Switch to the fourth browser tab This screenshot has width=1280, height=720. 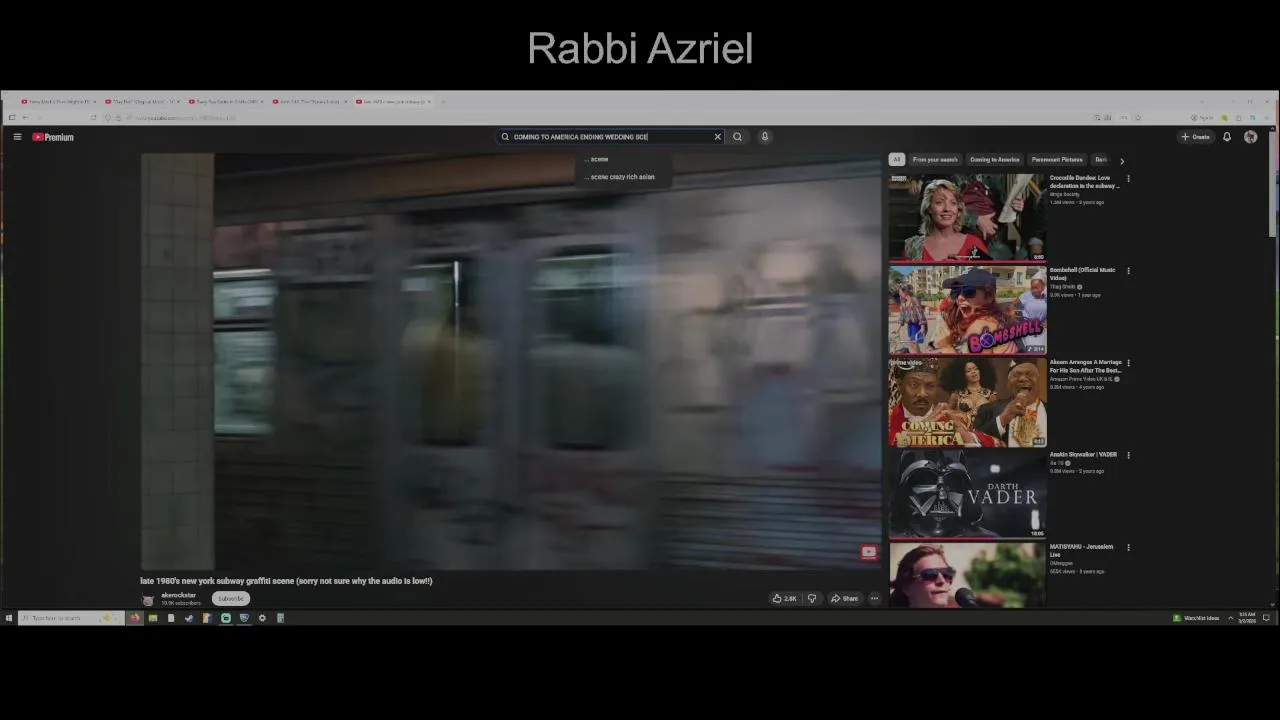[x=310, y=102]
